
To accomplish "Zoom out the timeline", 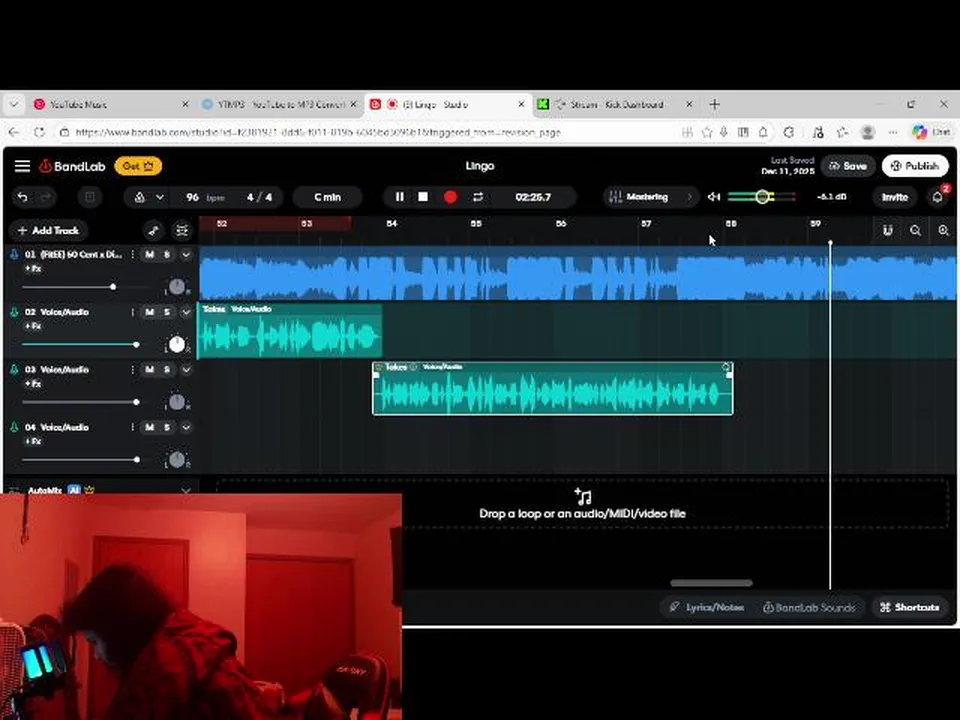I will 915,230.
